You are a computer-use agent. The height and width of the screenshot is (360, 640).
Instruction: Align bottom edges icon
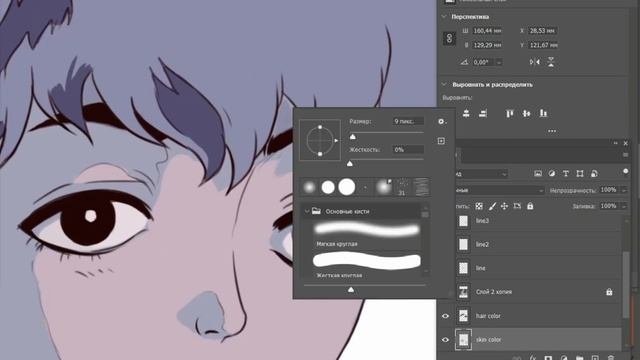543,113
